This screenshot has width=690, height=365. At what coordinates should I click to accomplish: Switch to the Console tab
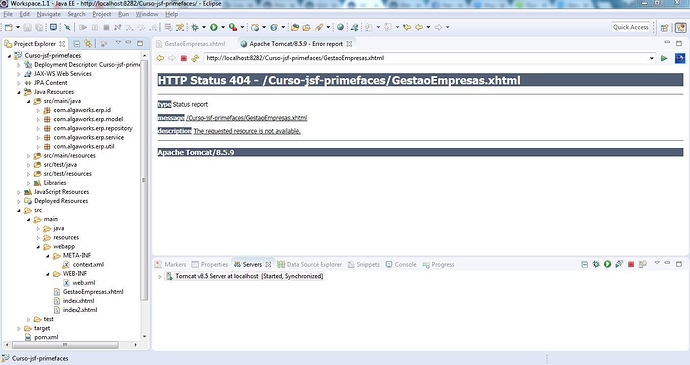401,265
